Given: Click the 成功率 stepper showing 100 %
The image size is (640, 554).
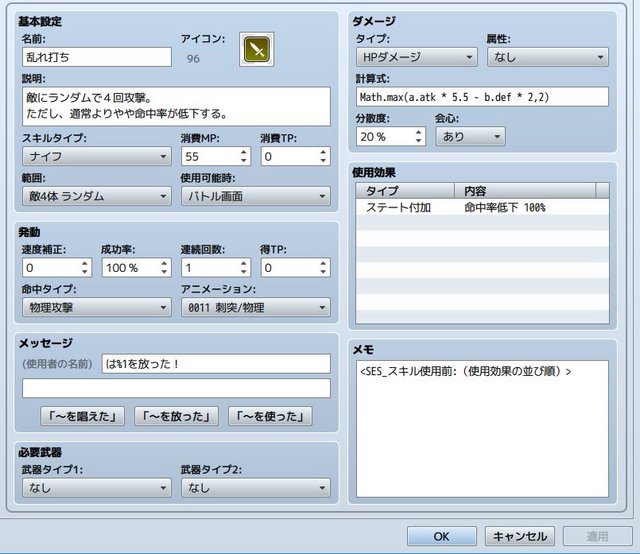Looking at the screenshot, I should point(136,268).
